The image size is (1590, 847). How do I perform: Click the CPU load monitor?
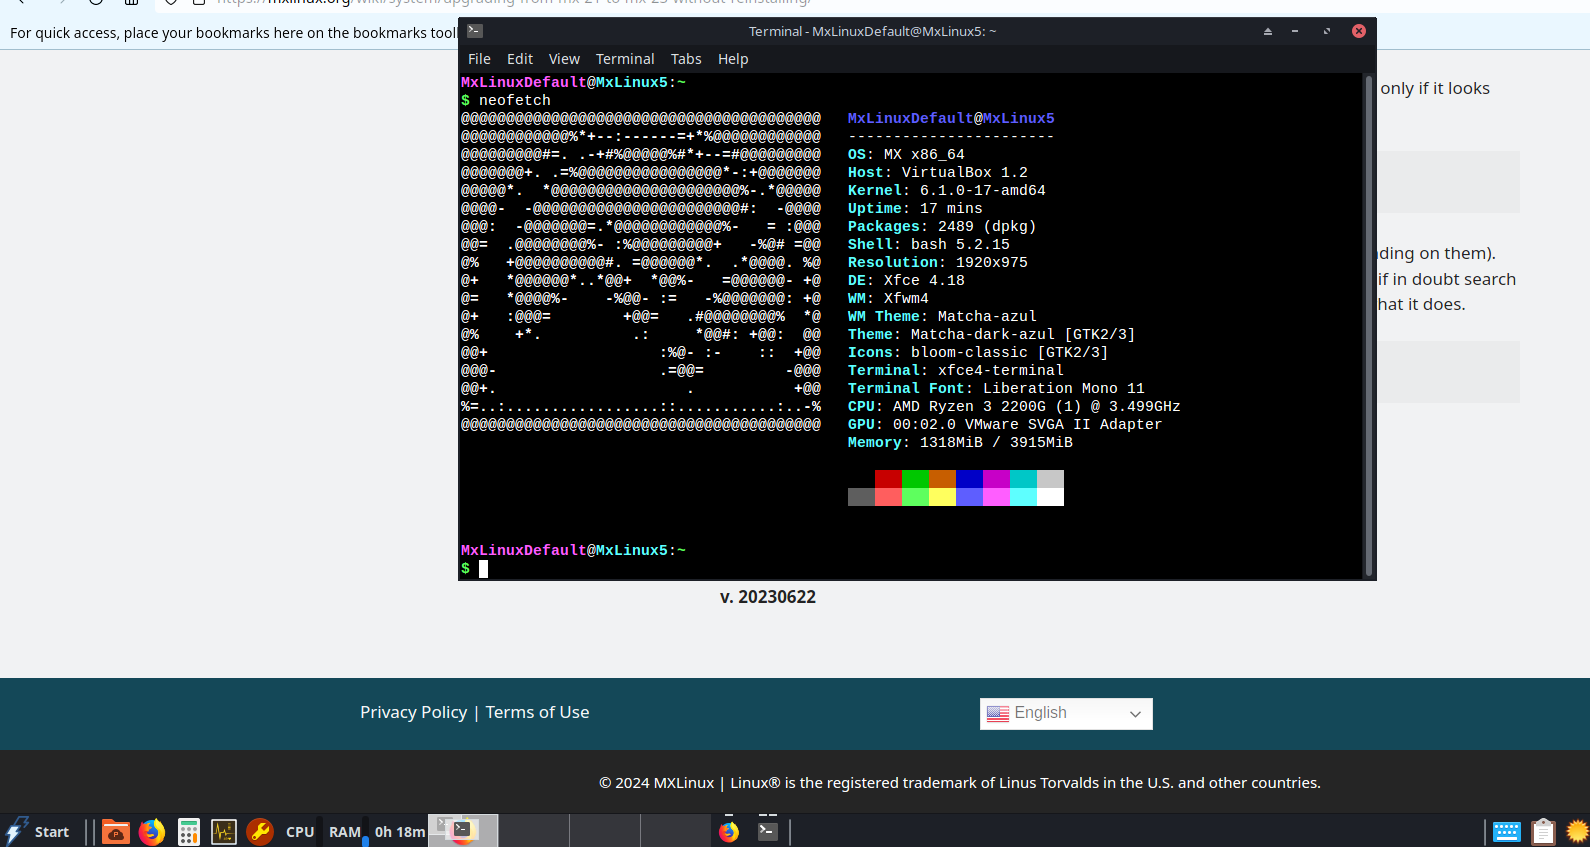click(303, 831)
